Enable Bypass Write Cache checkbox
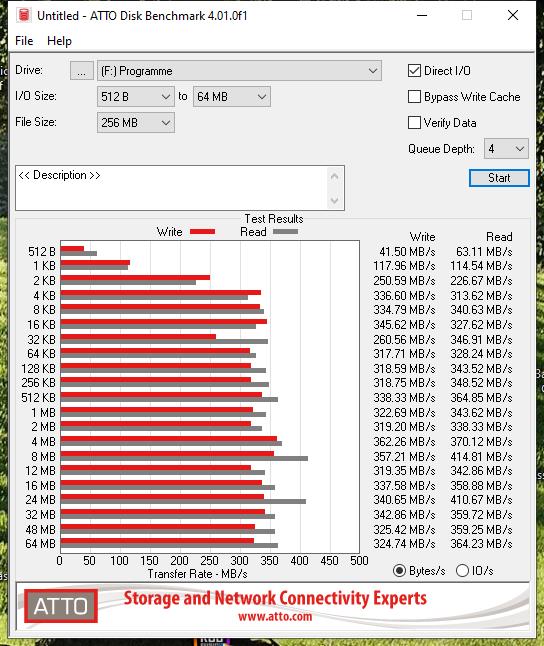 [414, 97]
